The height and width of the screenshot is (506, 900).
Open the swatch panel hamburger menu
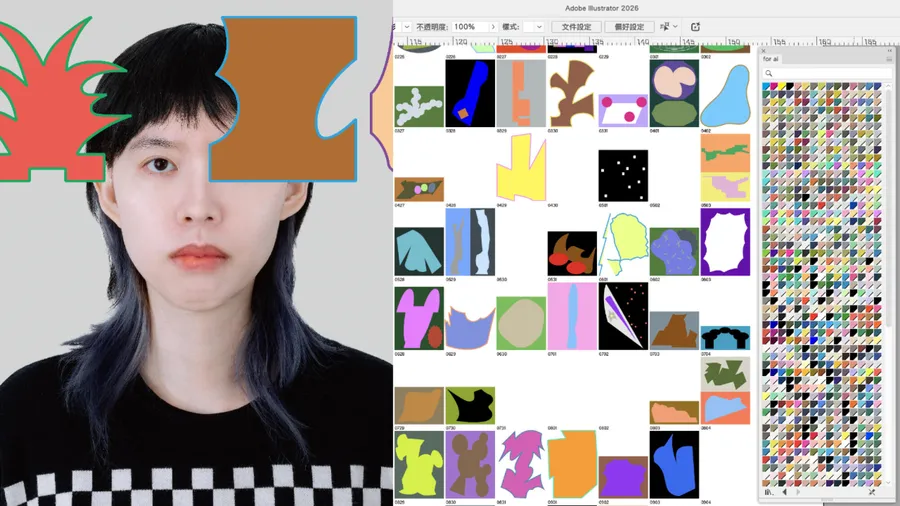coord(889,59)
